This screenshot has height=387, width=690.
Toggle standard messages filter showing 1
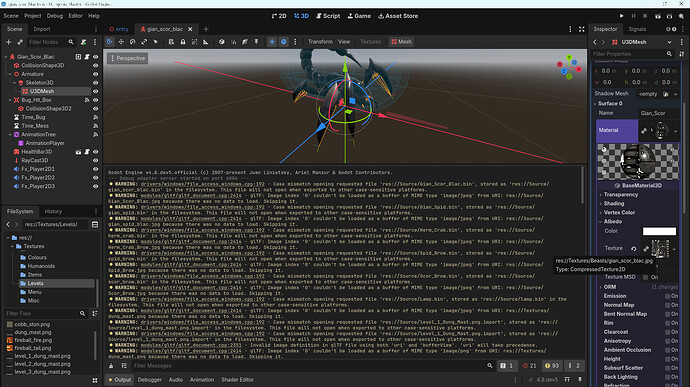[507, 366]
